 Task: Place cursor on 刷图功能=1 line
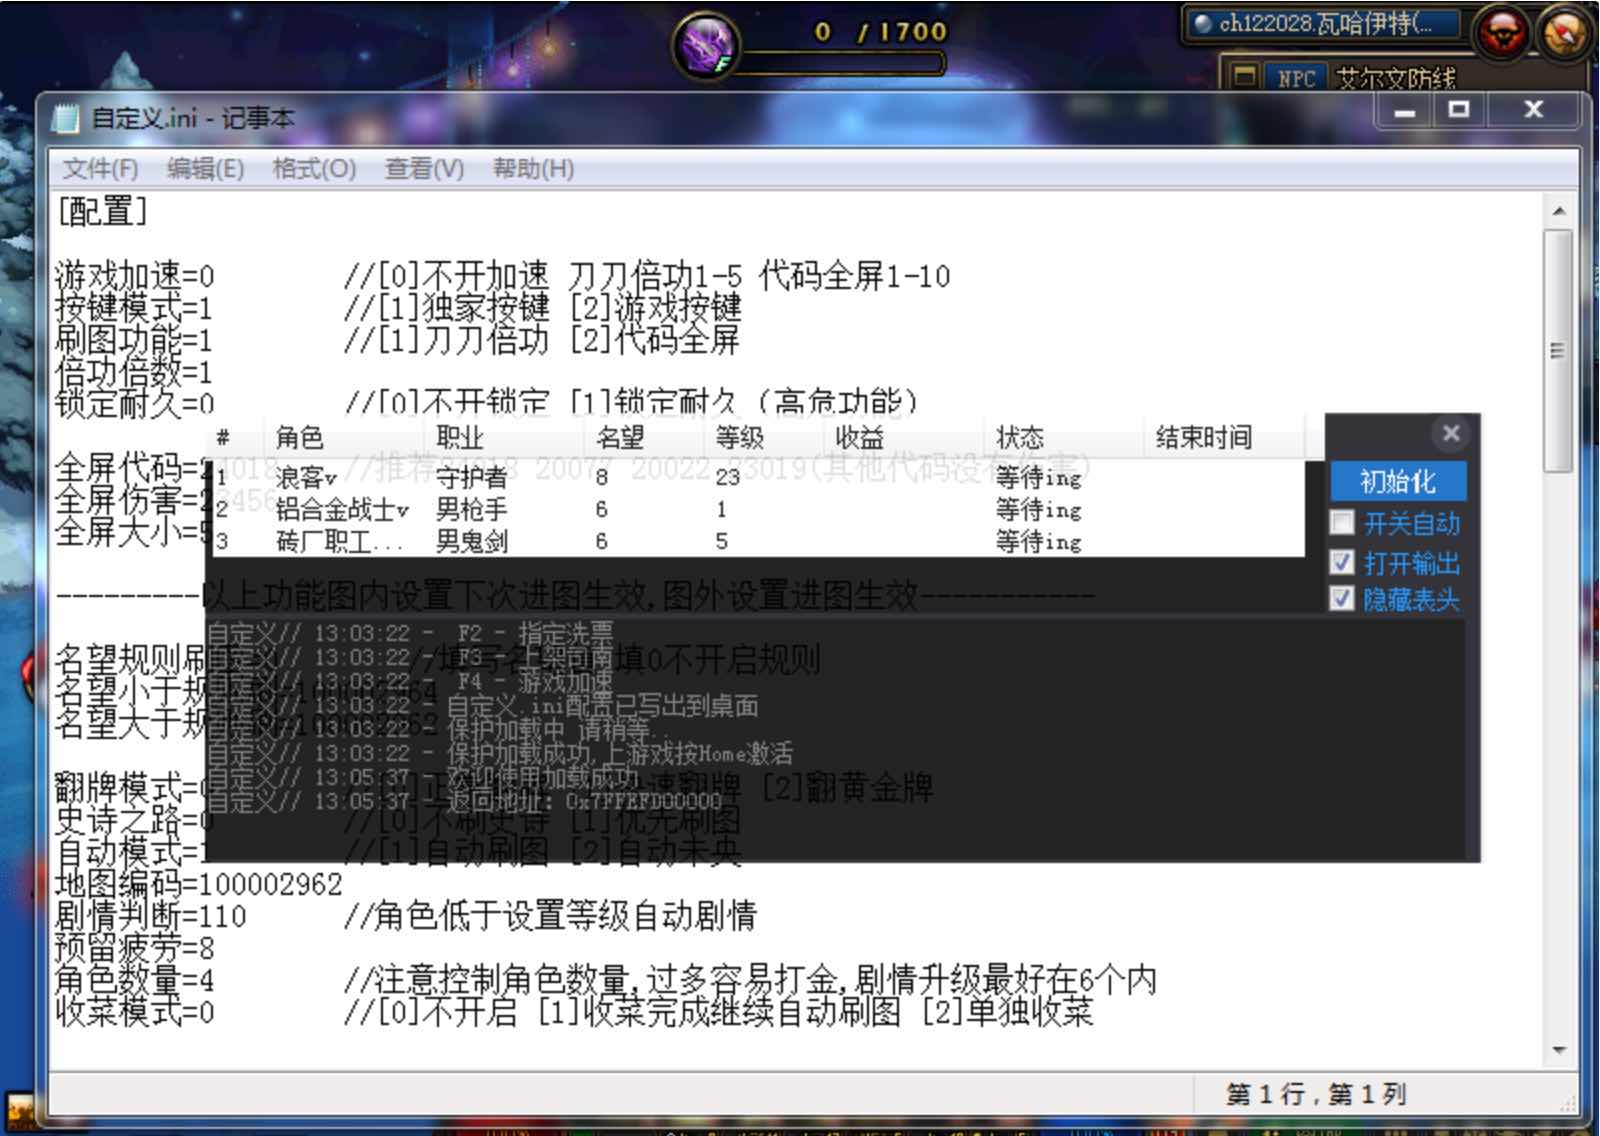point(134,339)
